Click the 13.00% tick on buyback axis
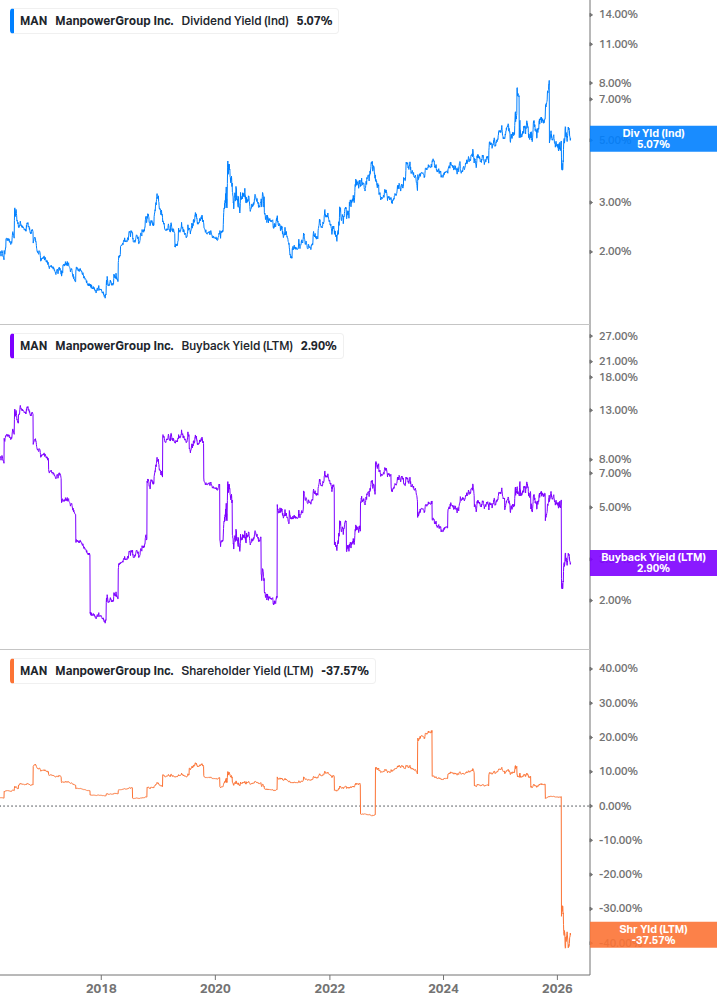 [x=618, y=410]
